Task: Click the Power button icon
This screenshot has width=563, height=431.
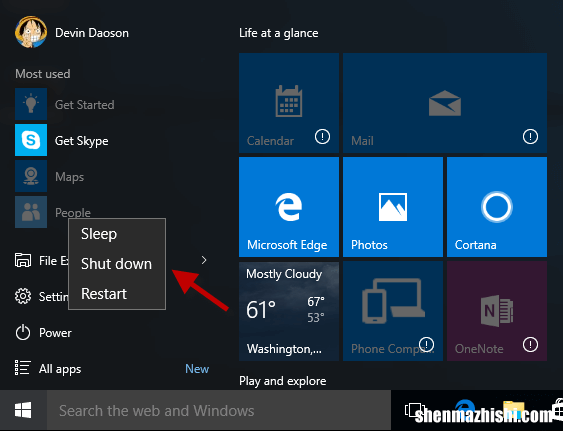Action: (x=23, y=333)
